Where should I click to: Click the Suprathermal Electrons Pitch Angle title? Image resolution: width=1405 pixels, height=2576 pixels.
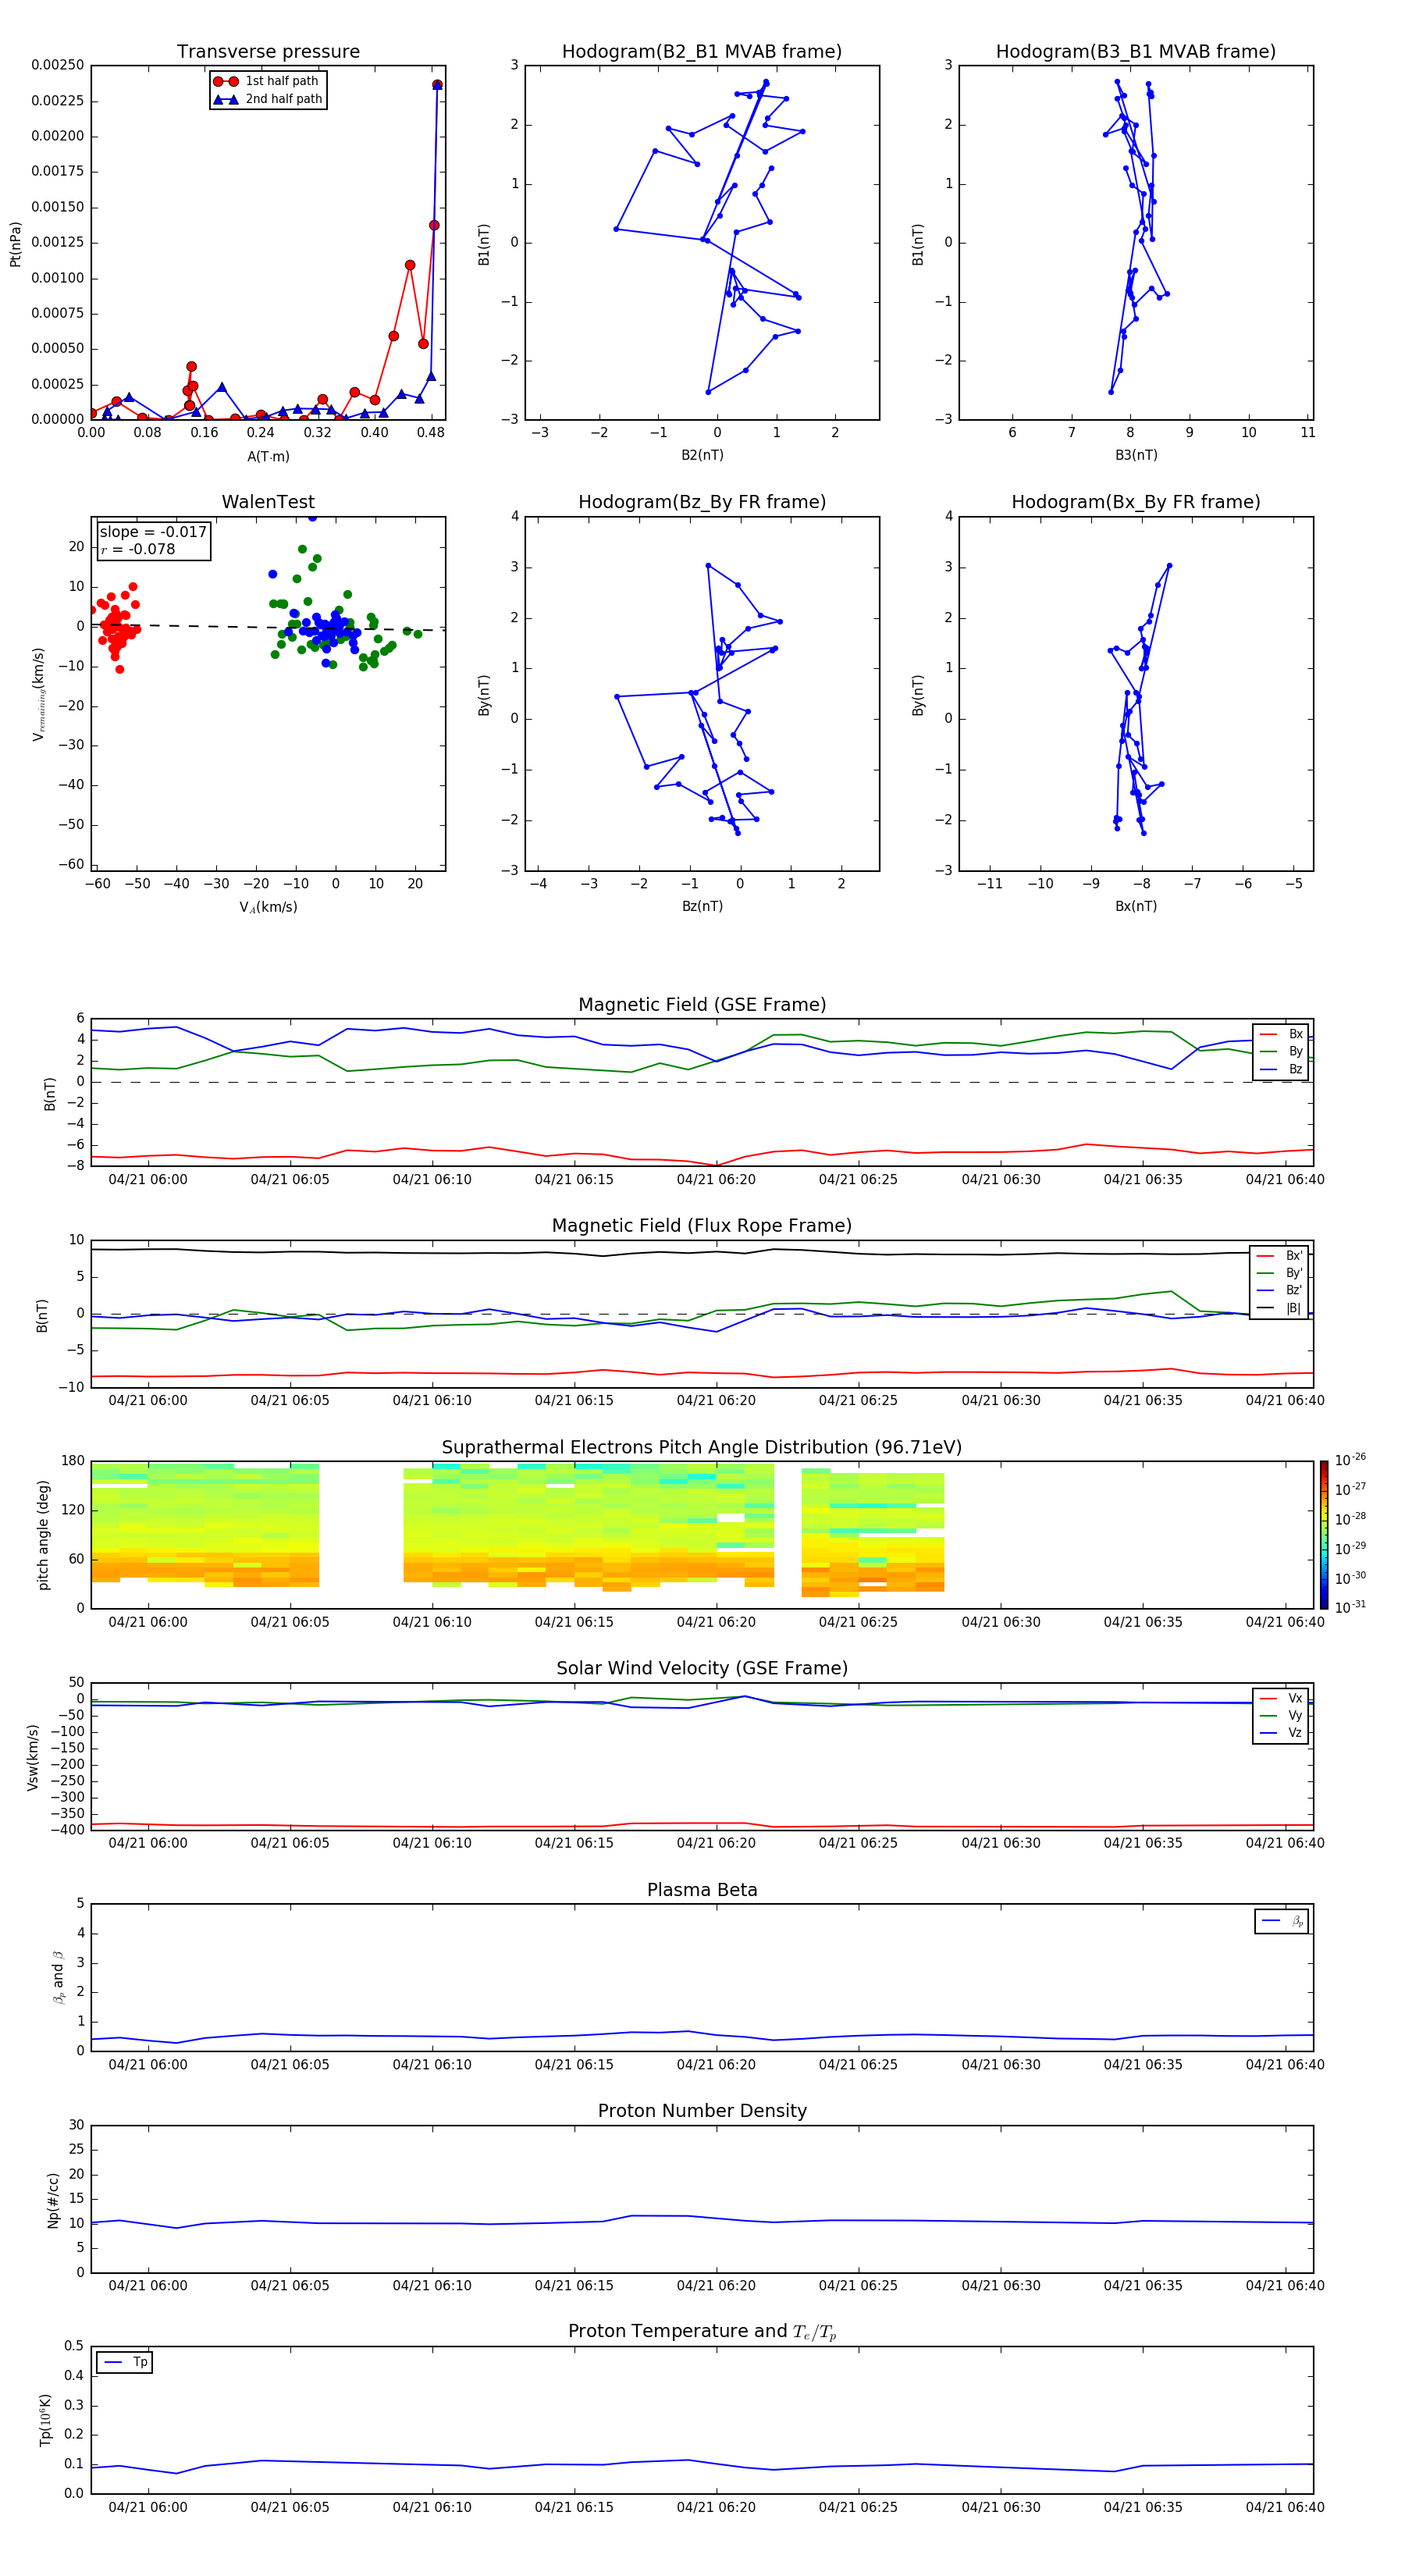pos(702,1448)
